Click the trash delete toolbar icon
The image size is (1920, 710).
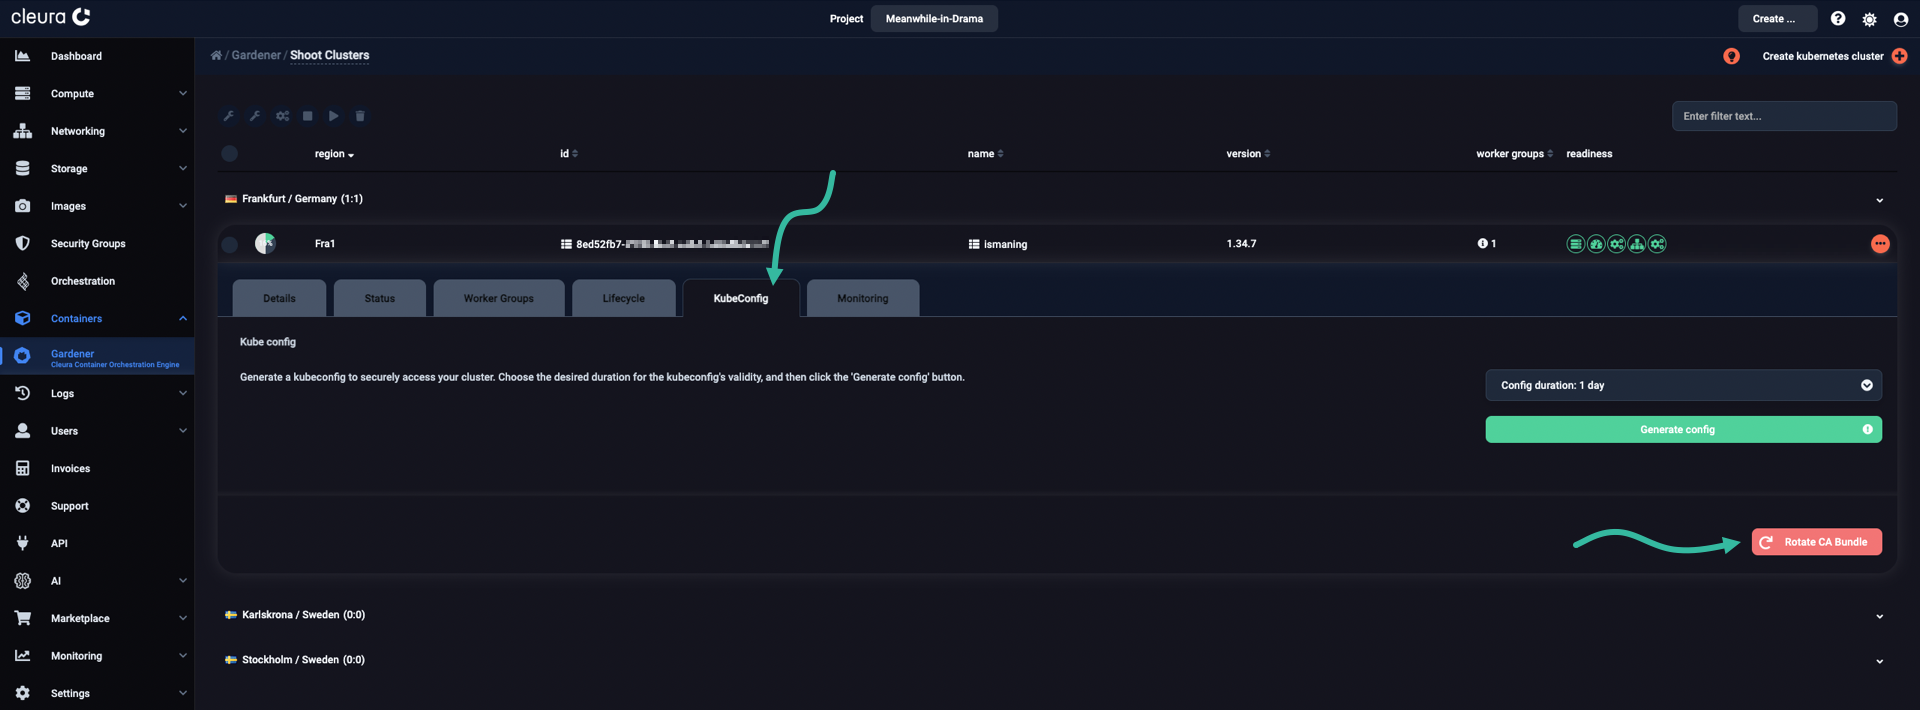click(x=360, y=116)
